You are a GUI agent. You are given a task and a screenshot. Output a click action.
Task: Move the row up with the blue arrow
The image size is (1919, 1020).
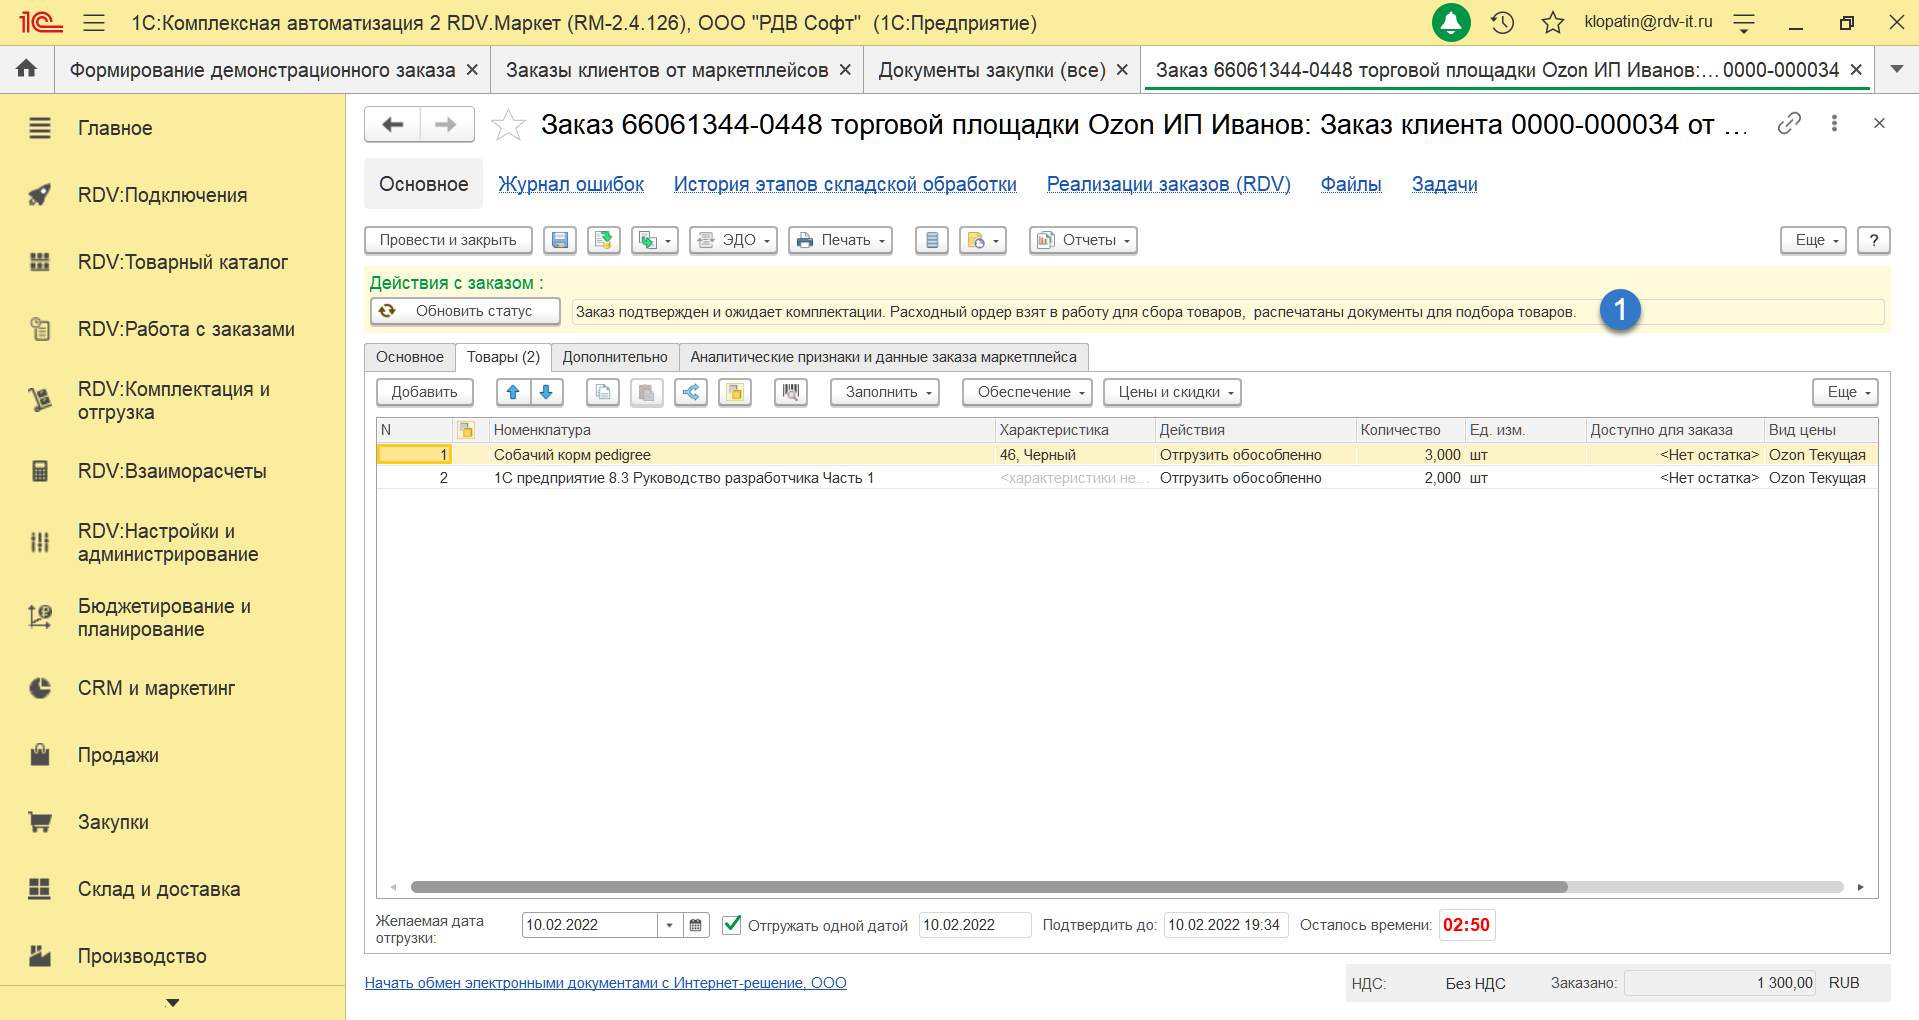(x=513, y=392)
